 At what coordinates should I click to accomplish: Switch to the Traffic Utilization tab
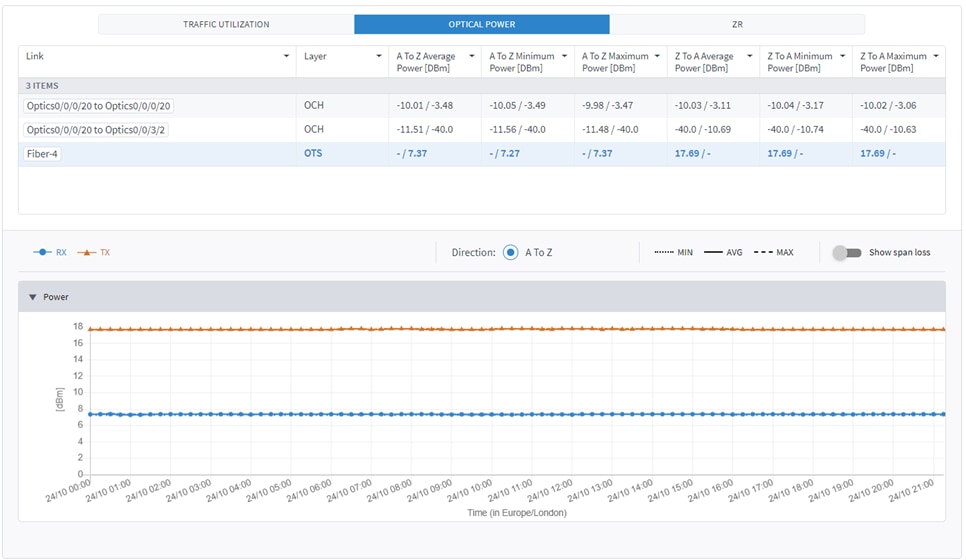[226, 24]
